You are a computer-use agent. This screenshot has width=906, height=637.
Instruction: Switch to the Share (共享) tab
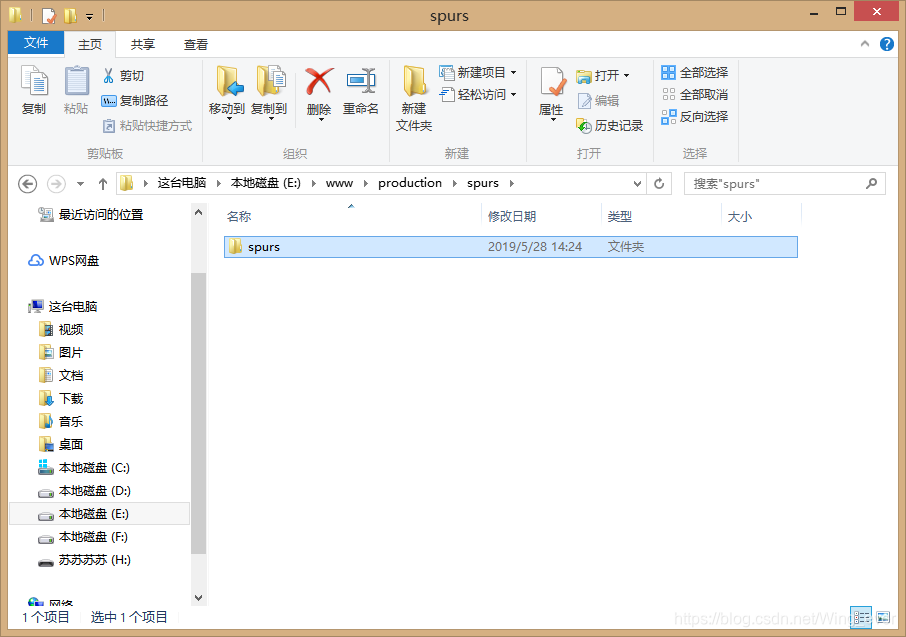click(x=143, y=45)
